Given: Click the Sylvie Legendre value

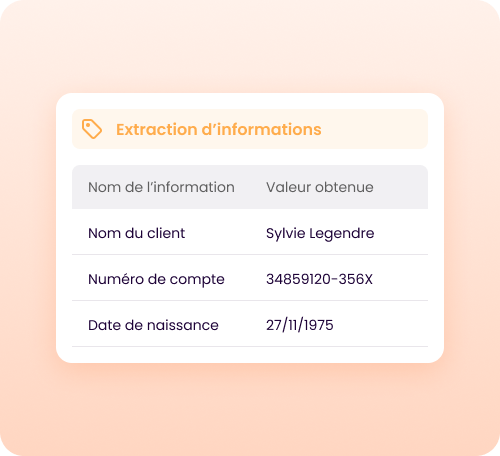Looking at the screenshot, I should (320, 233).
